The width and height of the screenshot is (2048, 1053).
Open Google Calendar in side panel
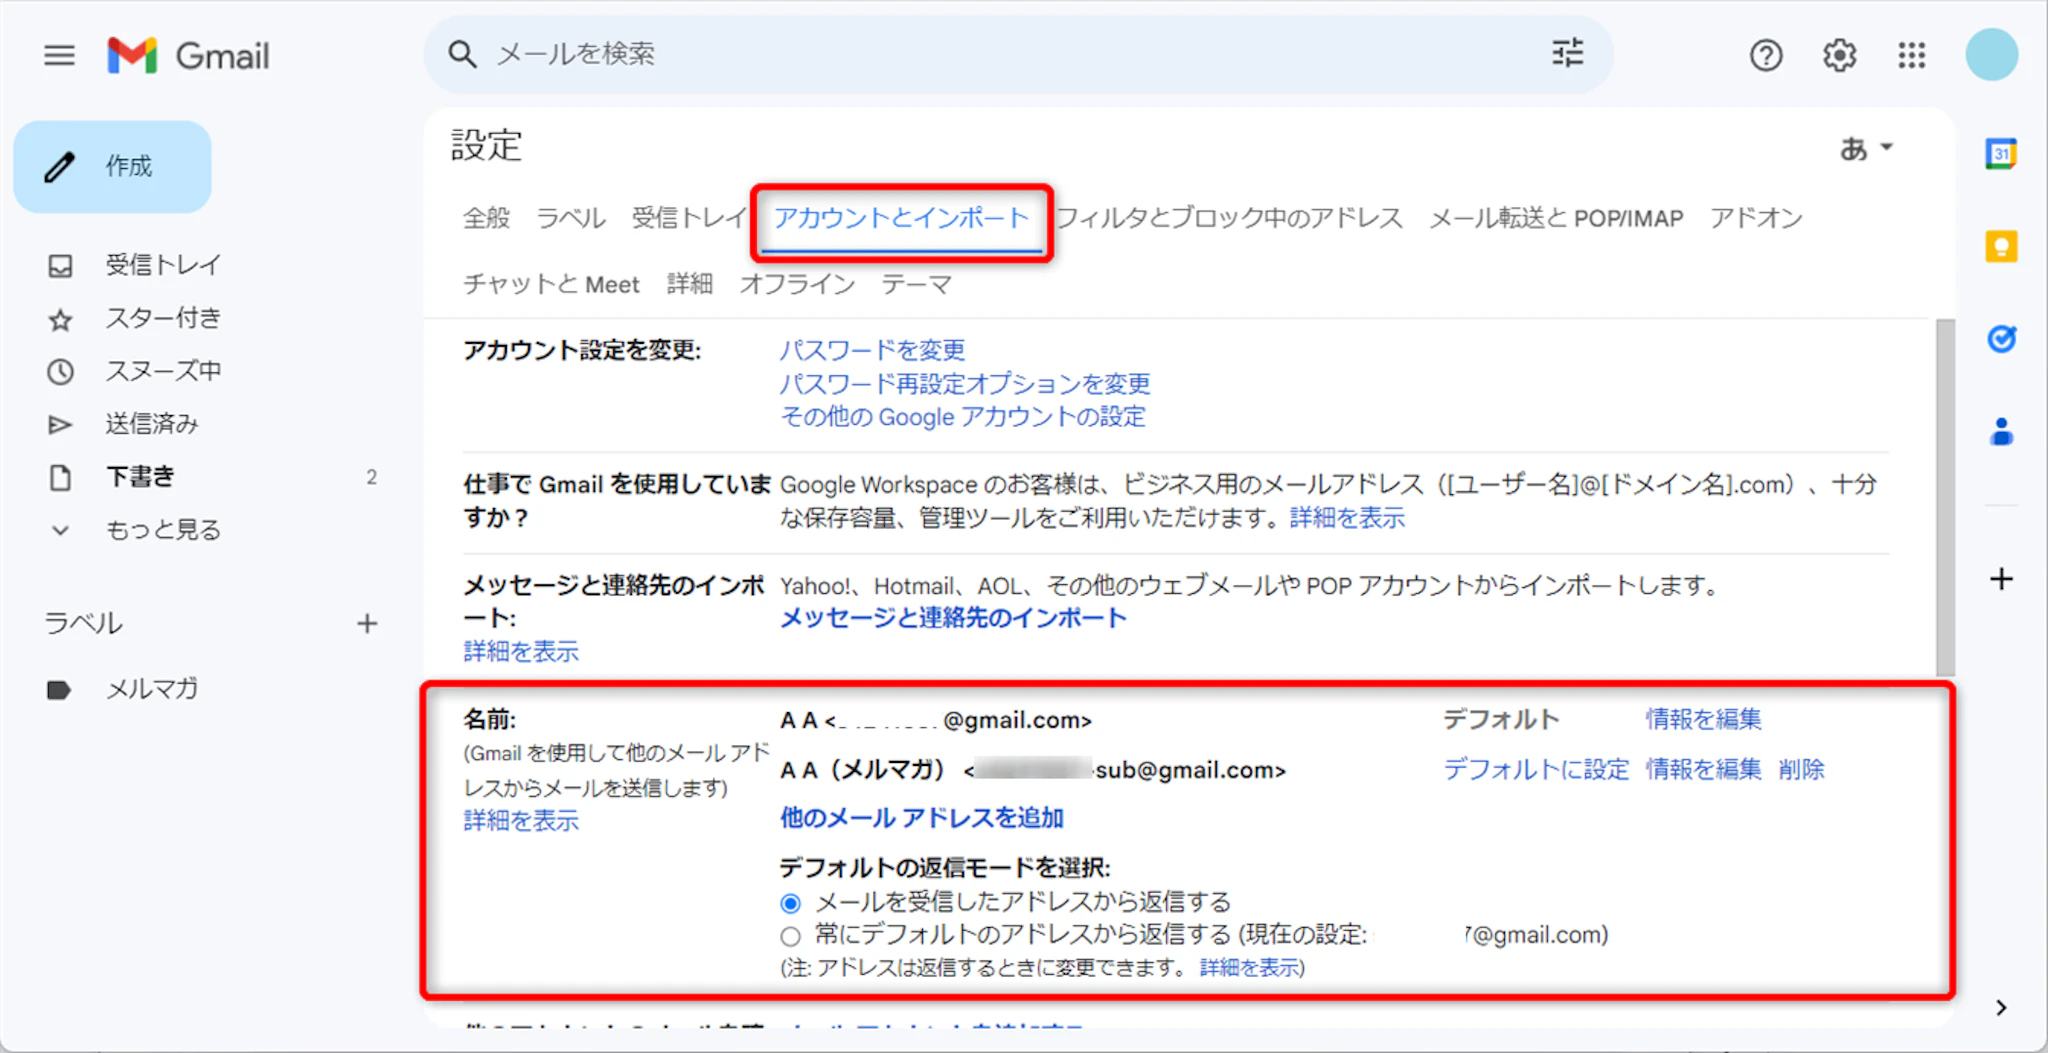click(x=2001, y=154)
